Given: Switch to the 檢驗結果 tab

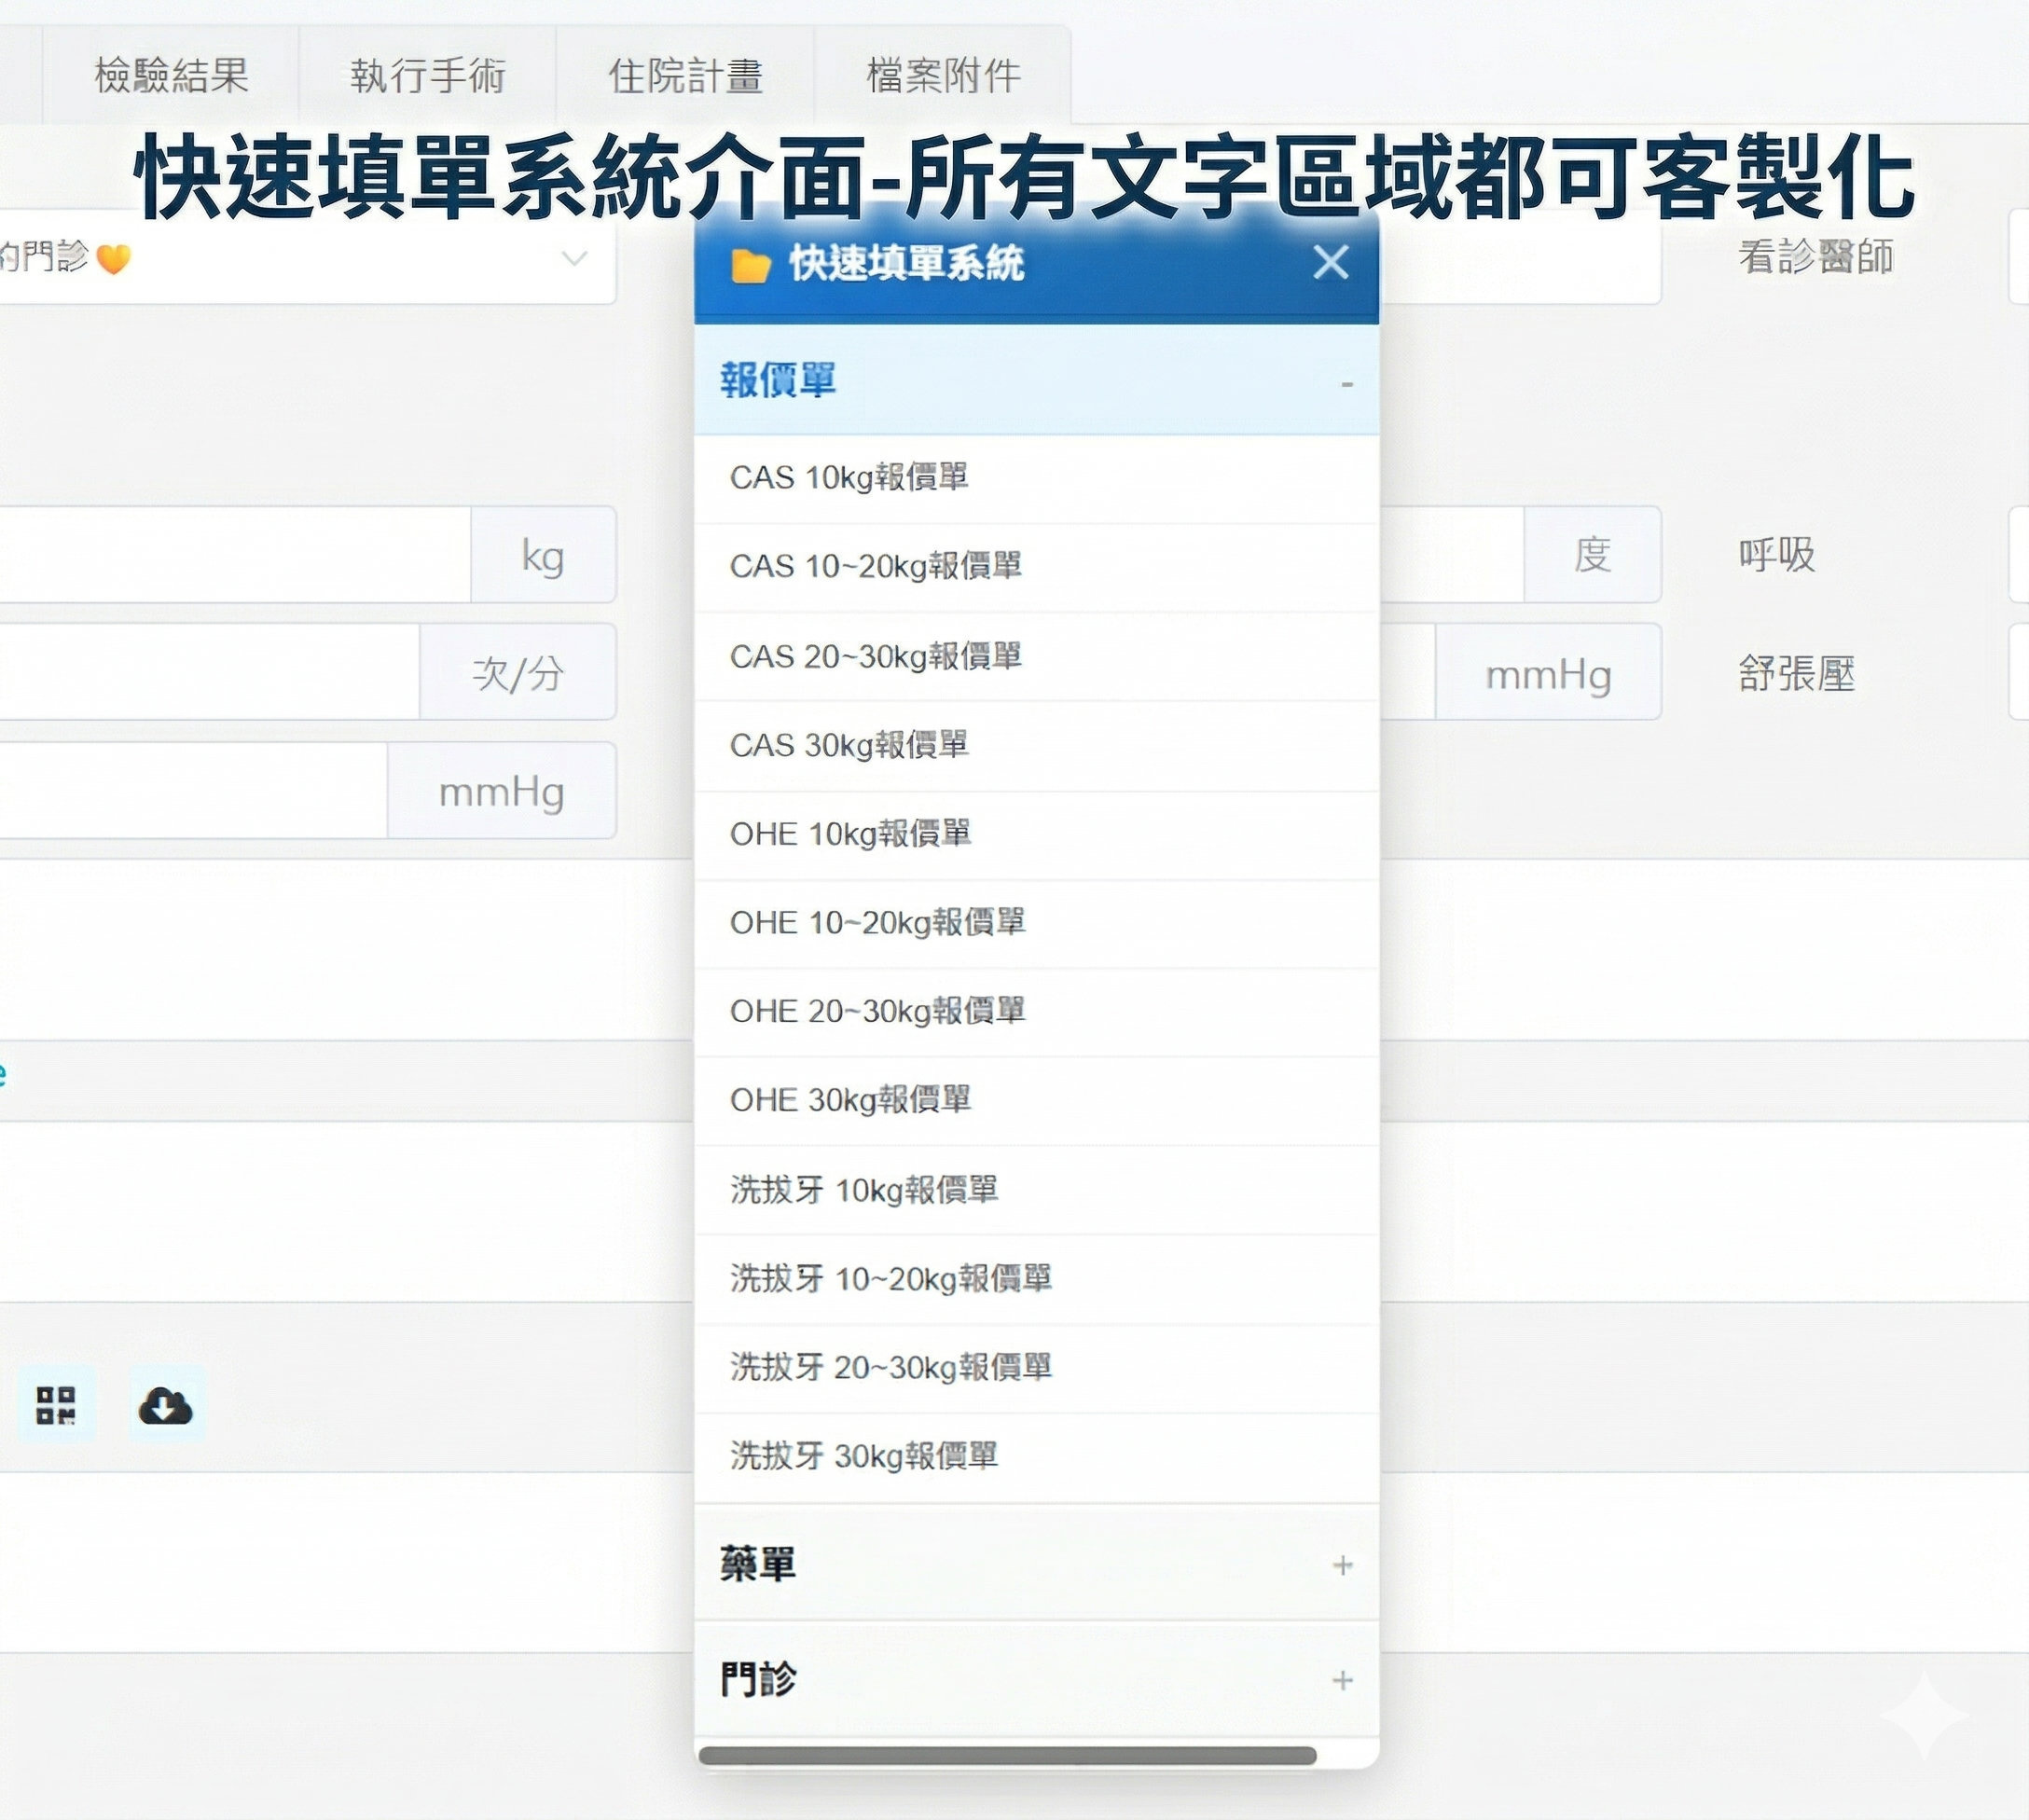Looking at the screenshot, I should coord(170,73).
